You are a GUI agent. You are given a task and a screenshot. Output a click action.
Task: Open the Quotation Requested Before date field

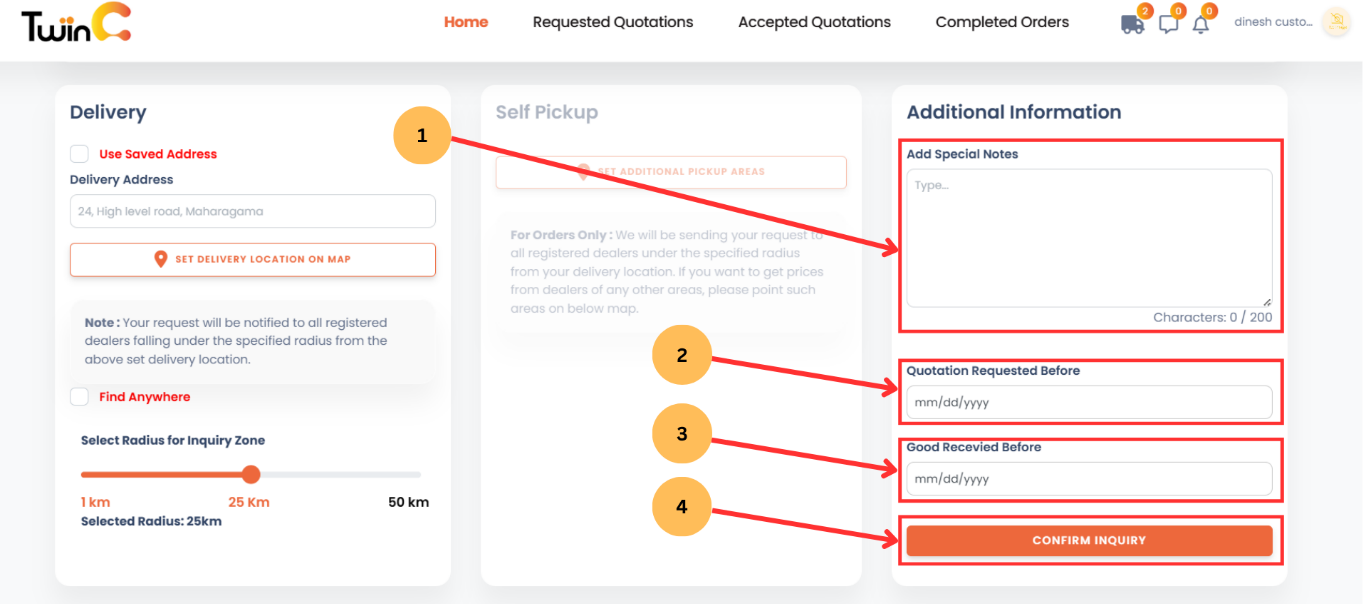pyautogui.click(x=1089, y=403)
